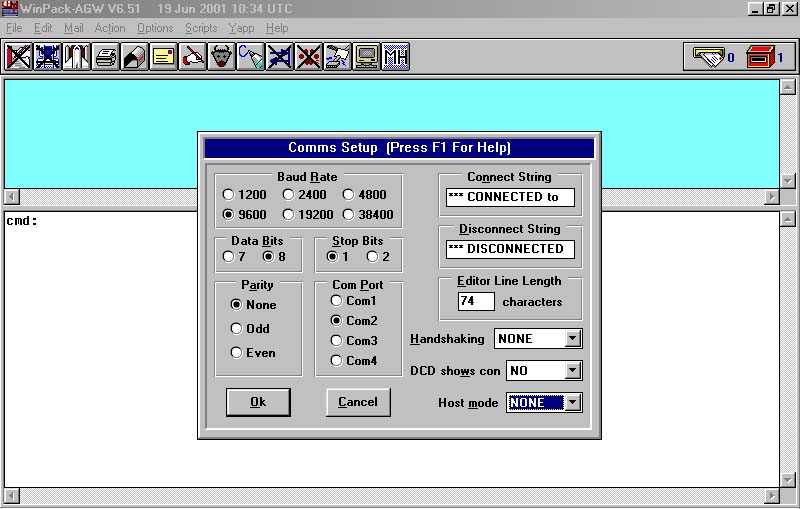Open the Edit menu

point(43,28)
